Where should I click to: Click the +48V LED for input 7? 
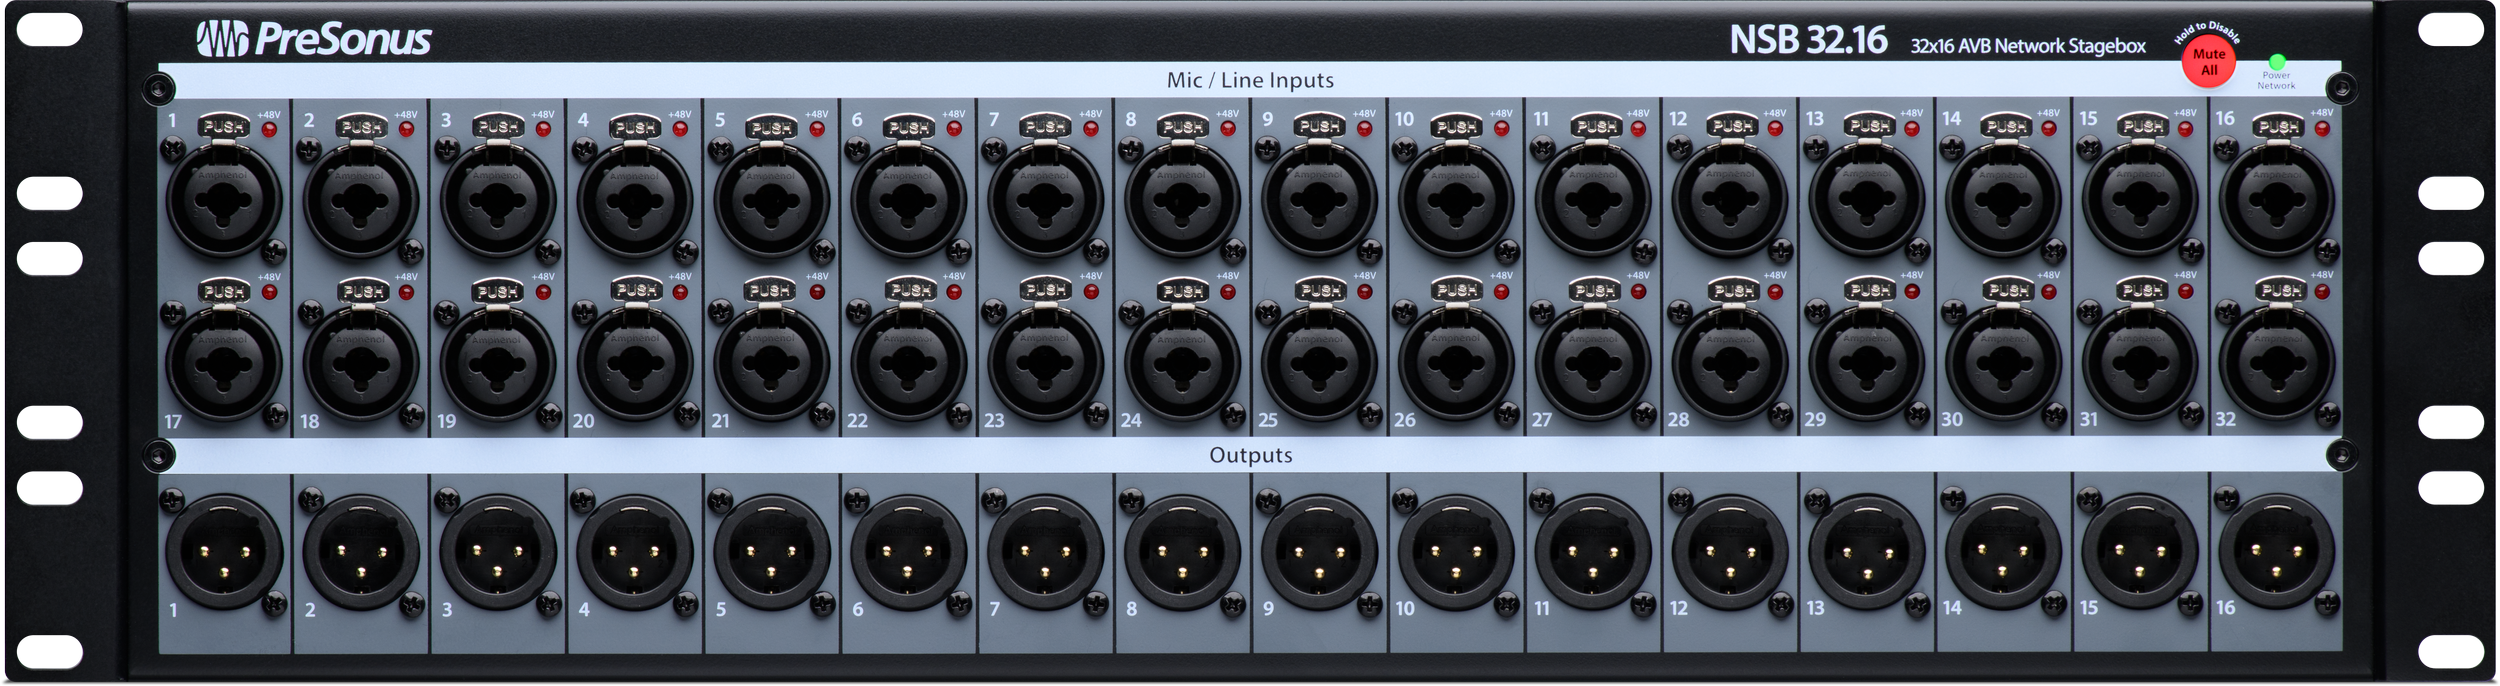[1091, 129]
